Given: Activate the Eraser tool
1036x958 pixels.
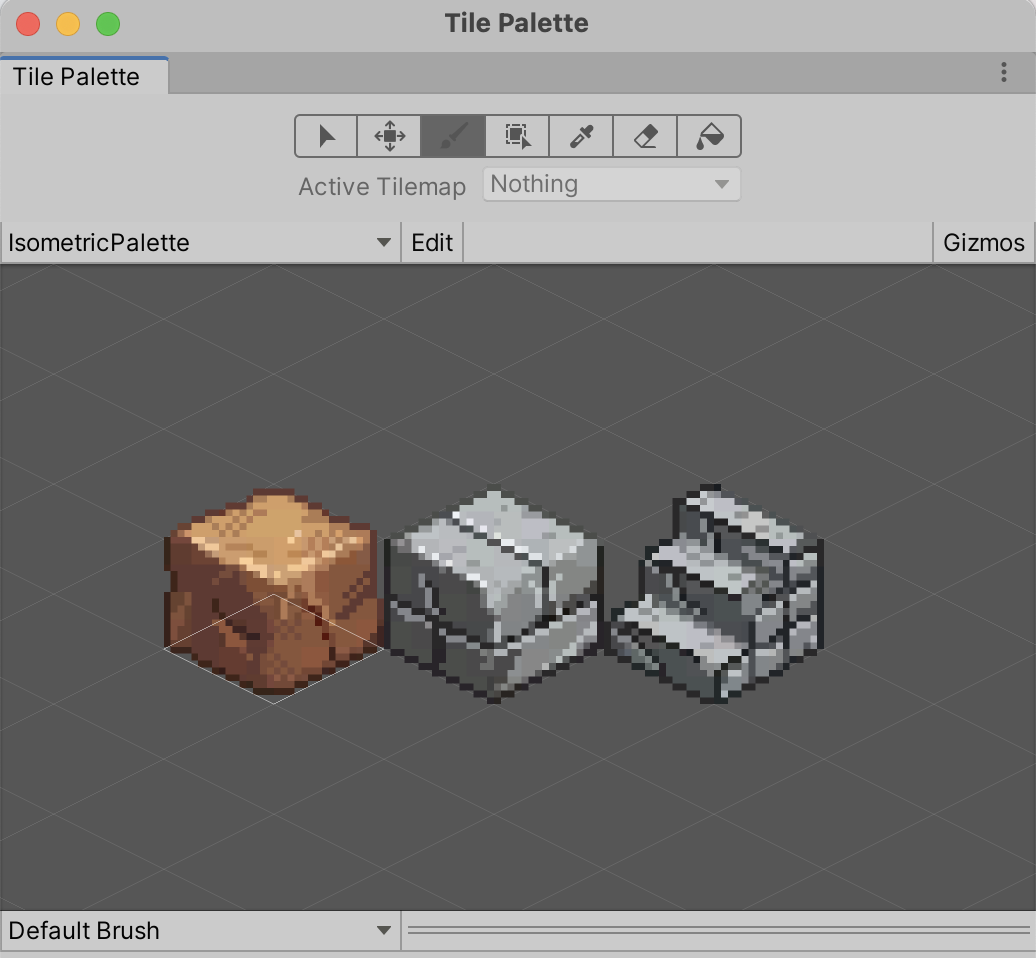Looking at the screenshot, I should pyautogui.click(x=646, y=136).
